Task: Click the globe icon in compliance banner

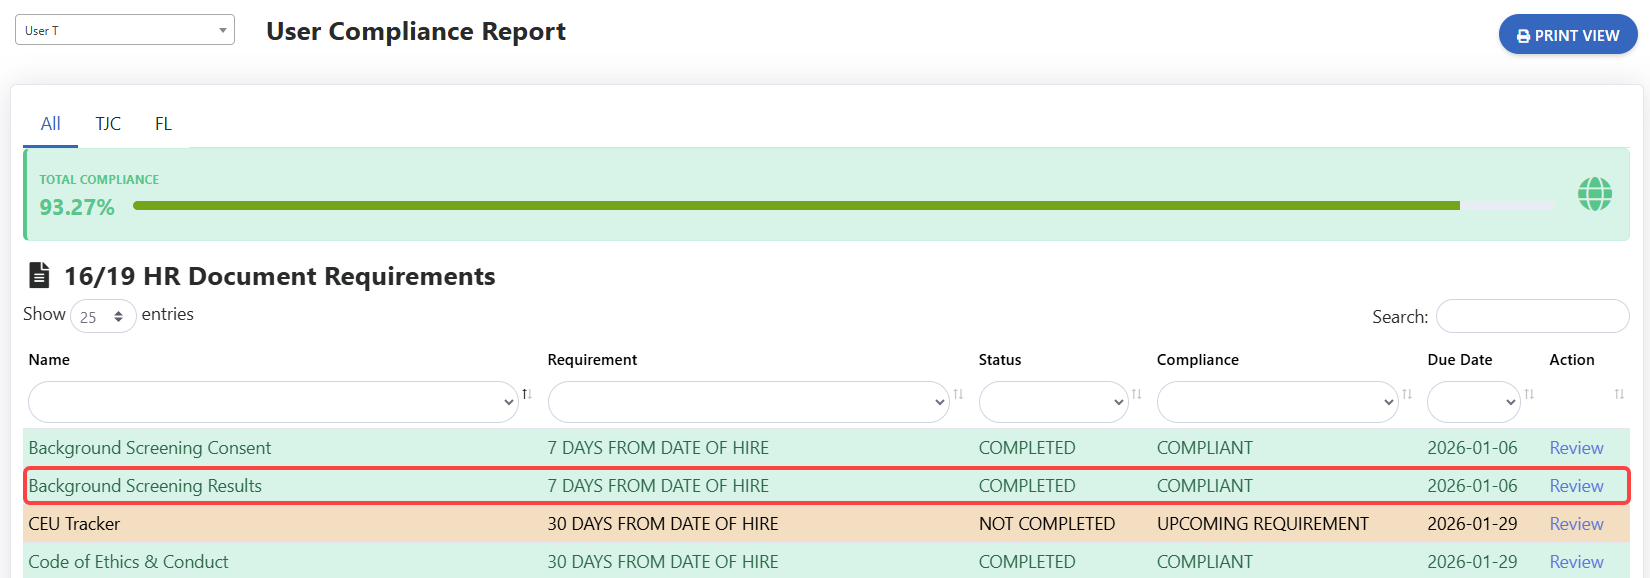Action: tap(1594, 194)
